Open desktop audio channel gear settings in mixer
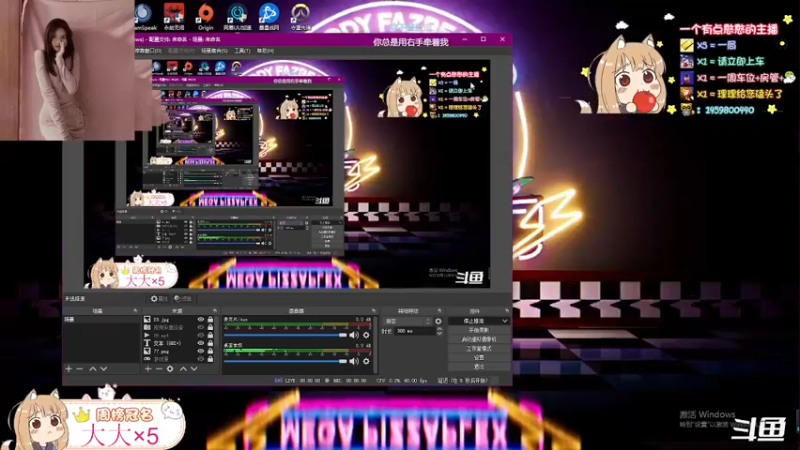The height and width of the screenshot is (450, 800). click(x=366, y=361)
